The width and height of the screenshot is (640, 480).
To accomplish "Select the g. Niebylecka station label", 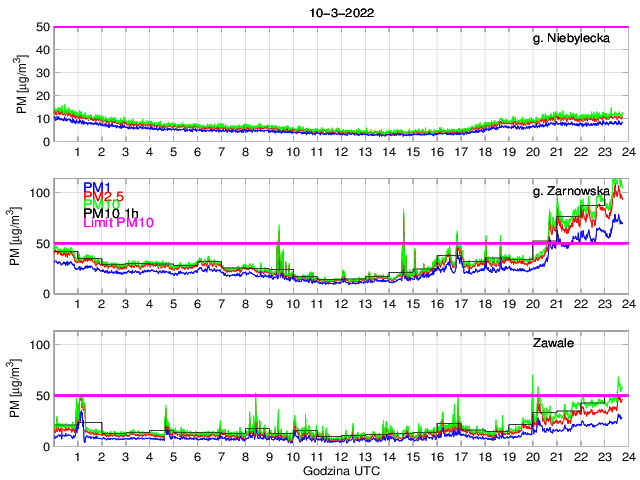I will pyautogui.click(x=571, y=38).
